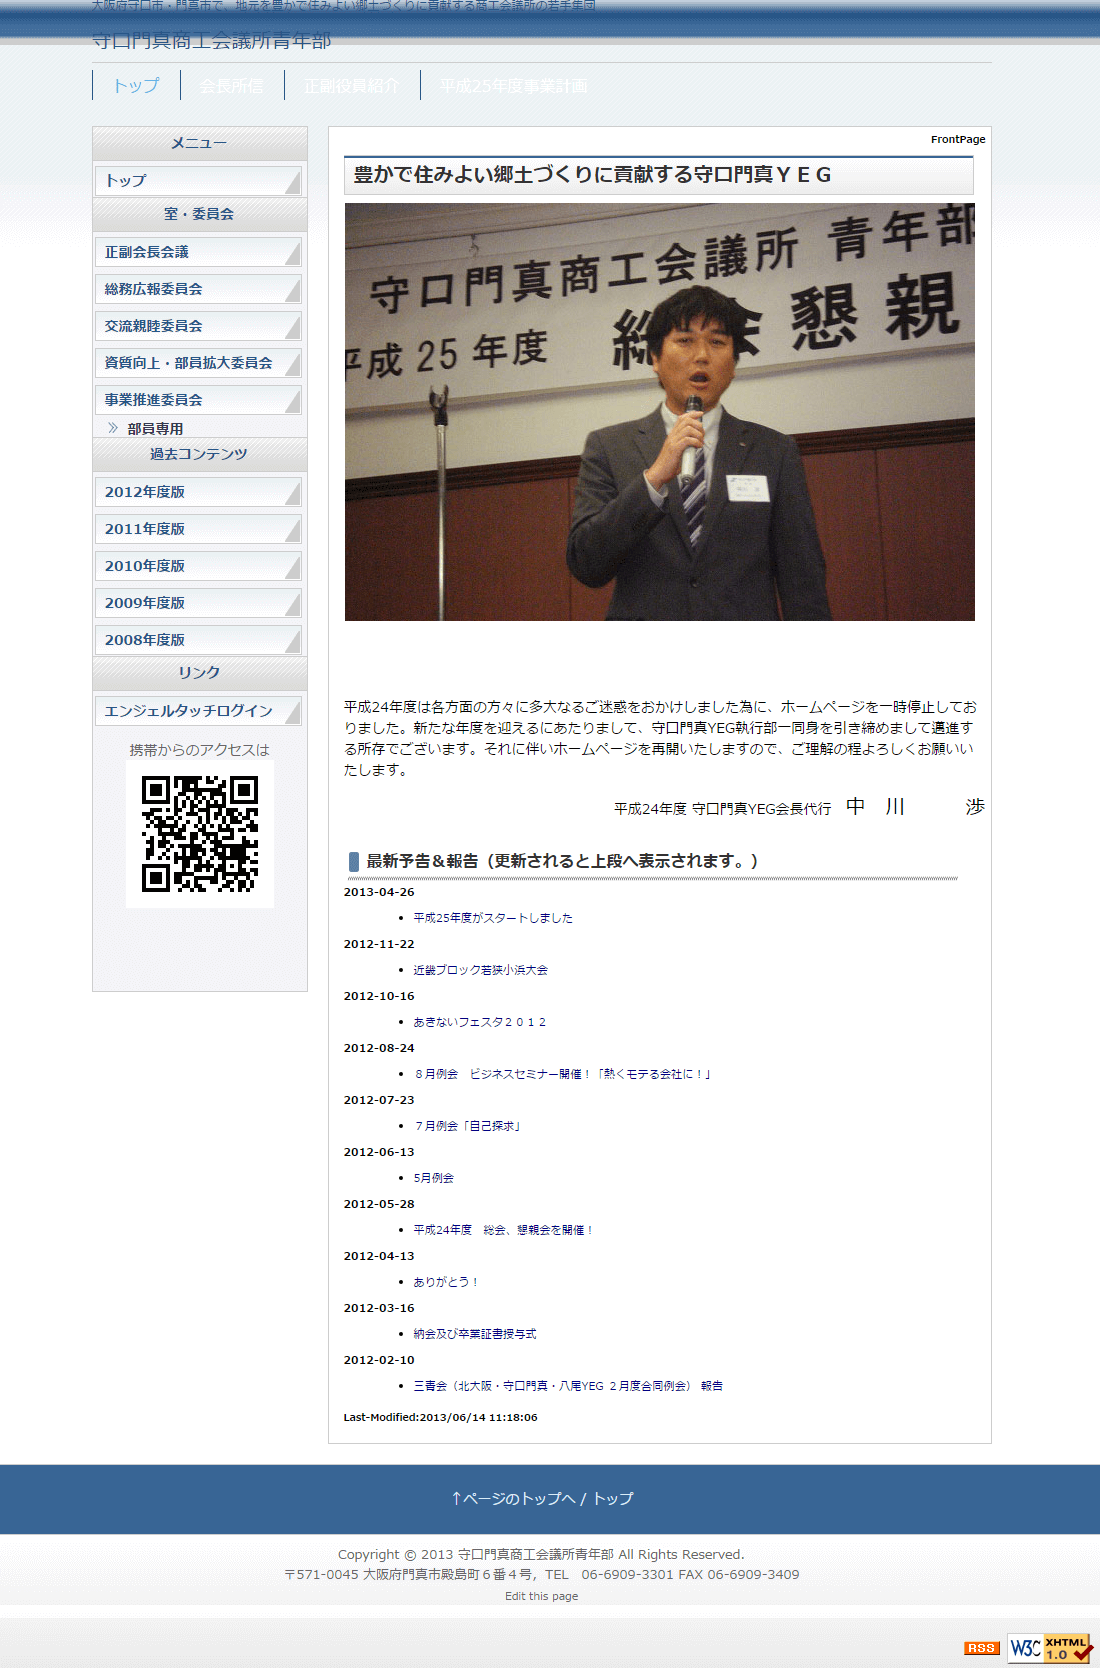This screenshot has width=1100, height=1668.
Task: Open 平成25年度事業計画 in top navigation
Action: (513, 86)
